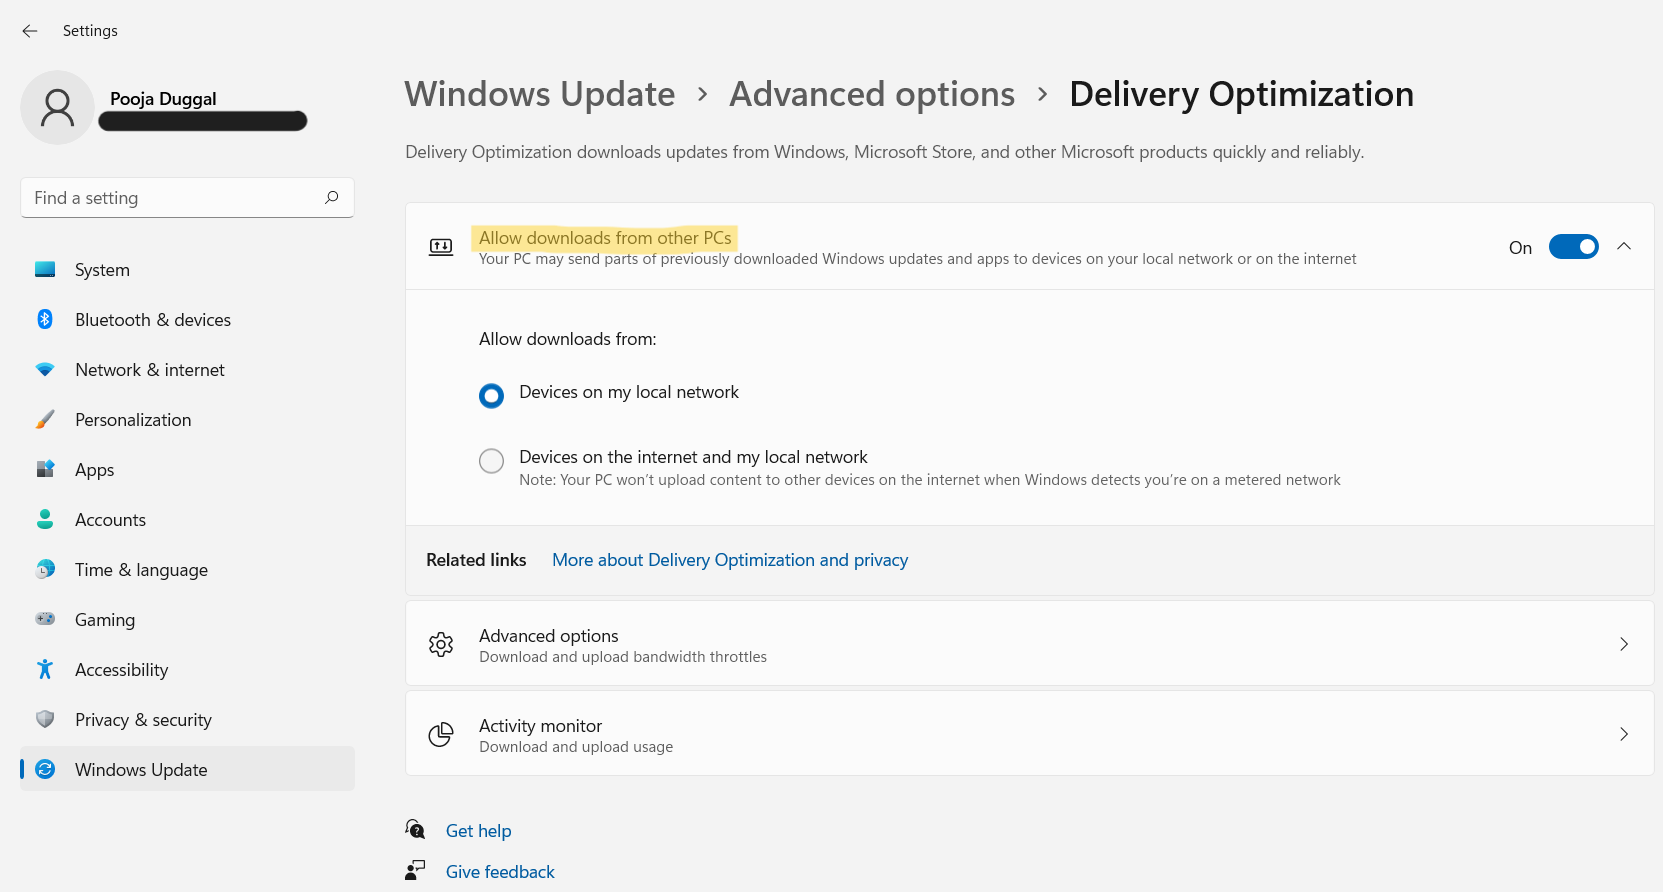
Task: Click the Personalization paintbrush icon
Action: coord(45,420)
